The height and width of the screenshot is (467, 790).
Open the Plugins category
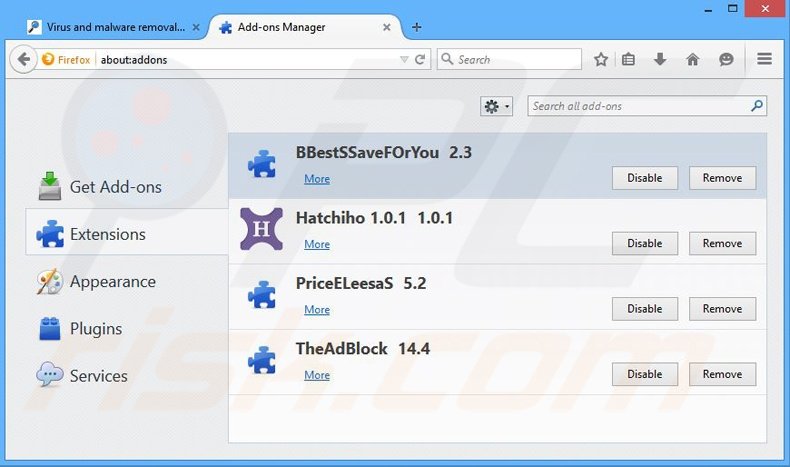[126, 328]
